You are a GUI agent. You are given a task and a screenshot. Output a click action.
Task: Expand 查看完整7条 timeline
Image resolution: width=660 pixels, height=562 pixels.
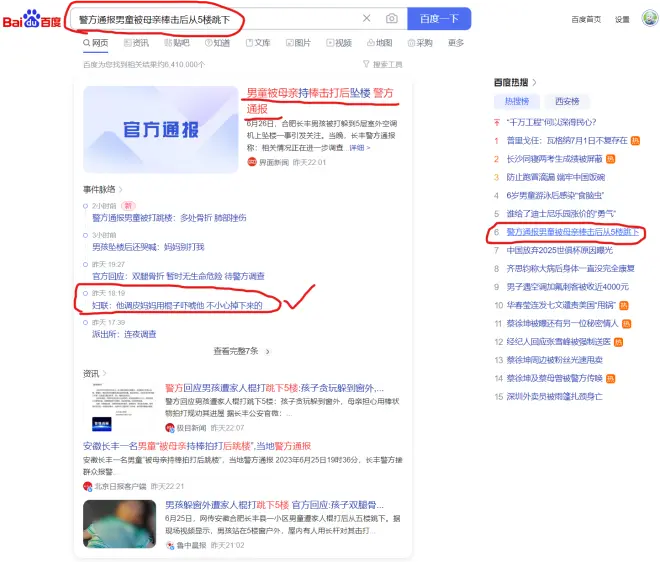pyautogui.click(x=241, y=351)
